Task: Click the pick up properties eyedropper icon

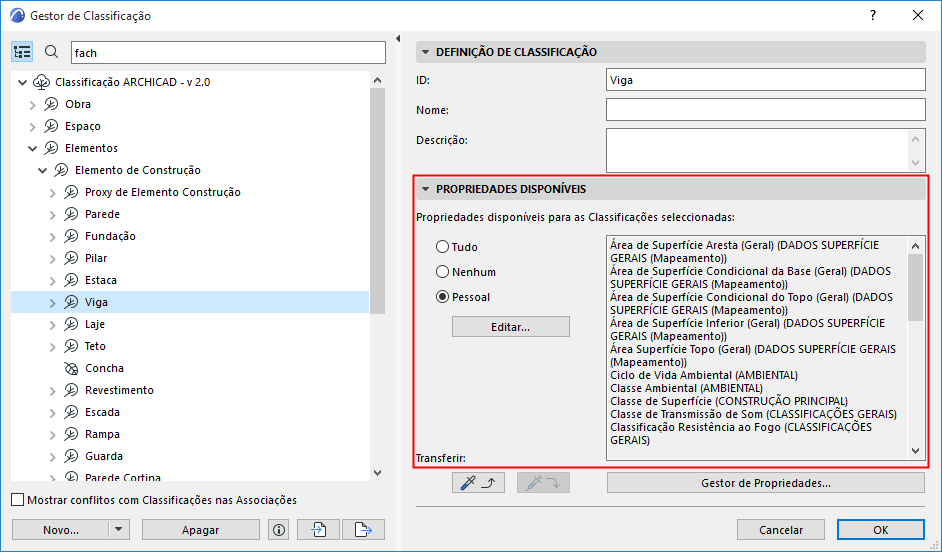Action: [x=478, y=483]
